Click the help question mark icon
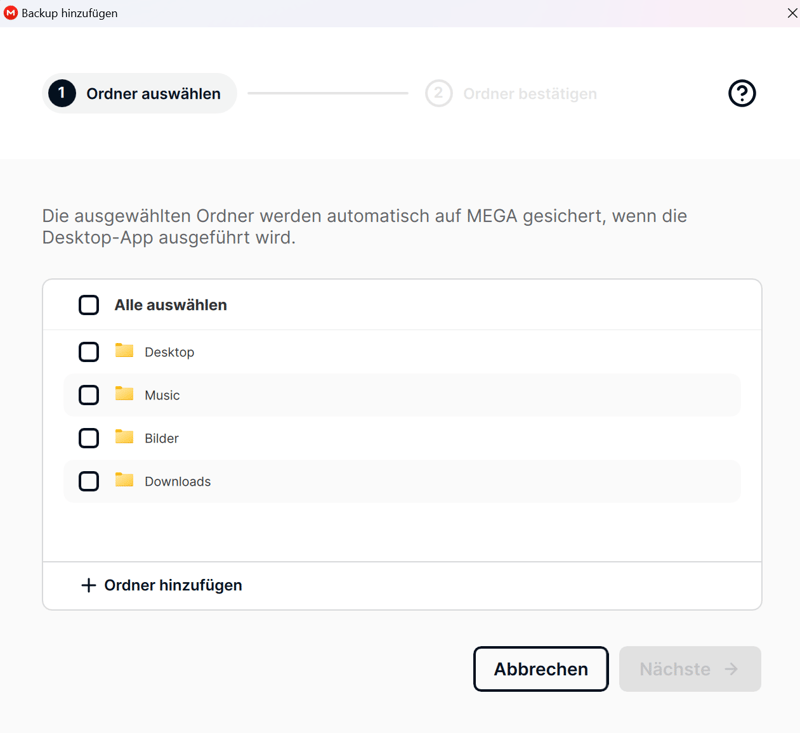Screen dimensions: 800x733 click(x=742, y=93)
